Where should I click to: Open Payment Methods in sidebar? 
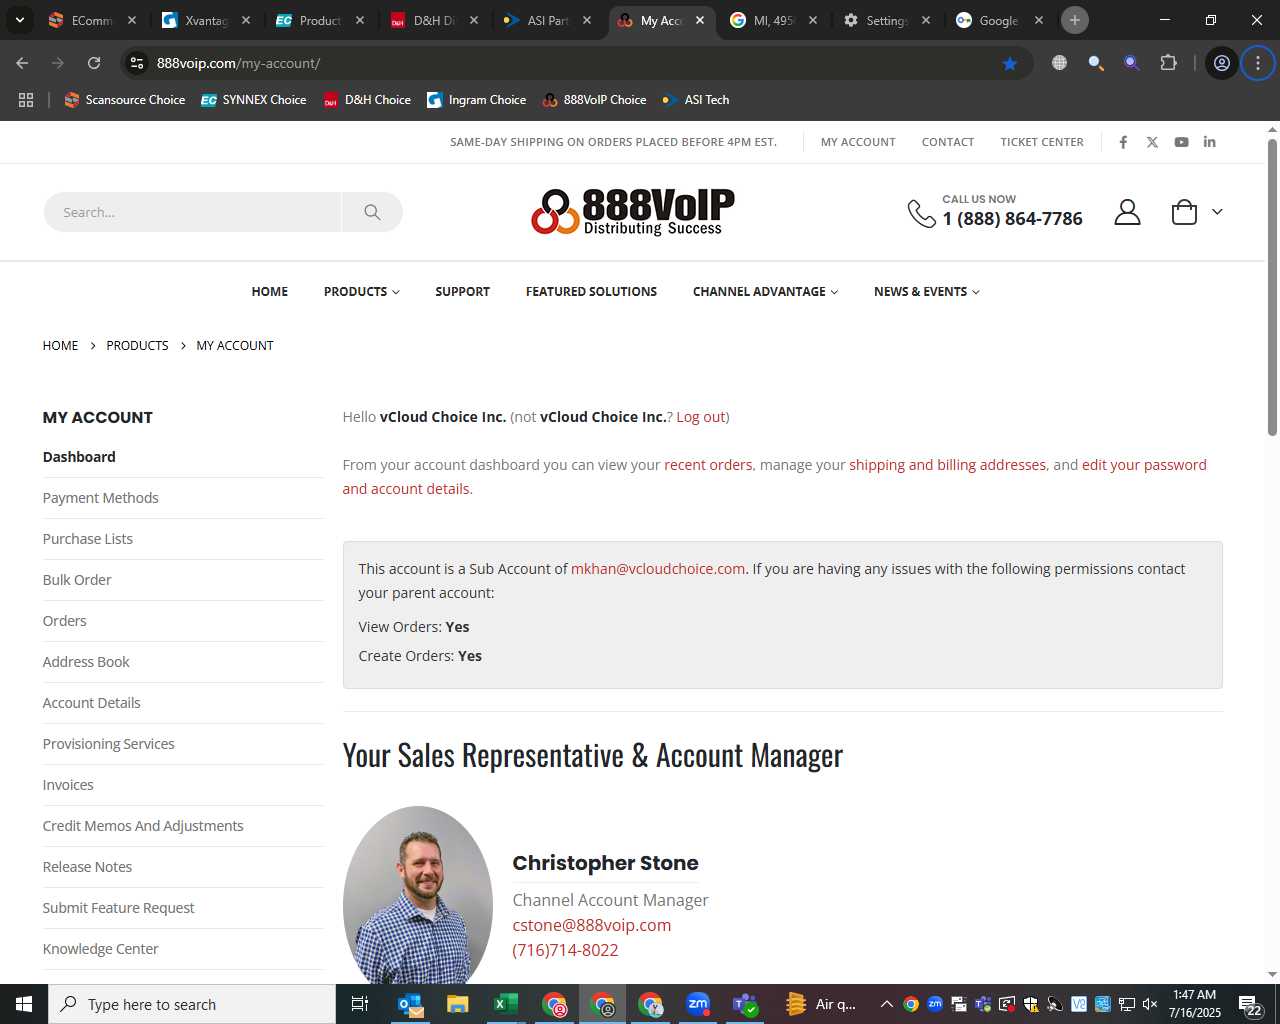[x=101, y=498]
